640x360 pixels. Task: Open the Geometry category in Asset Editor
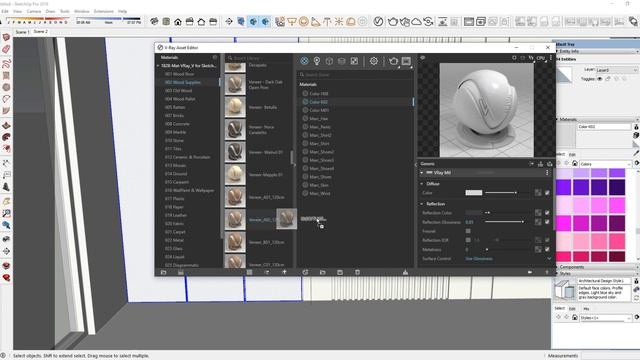click(329, 61)
